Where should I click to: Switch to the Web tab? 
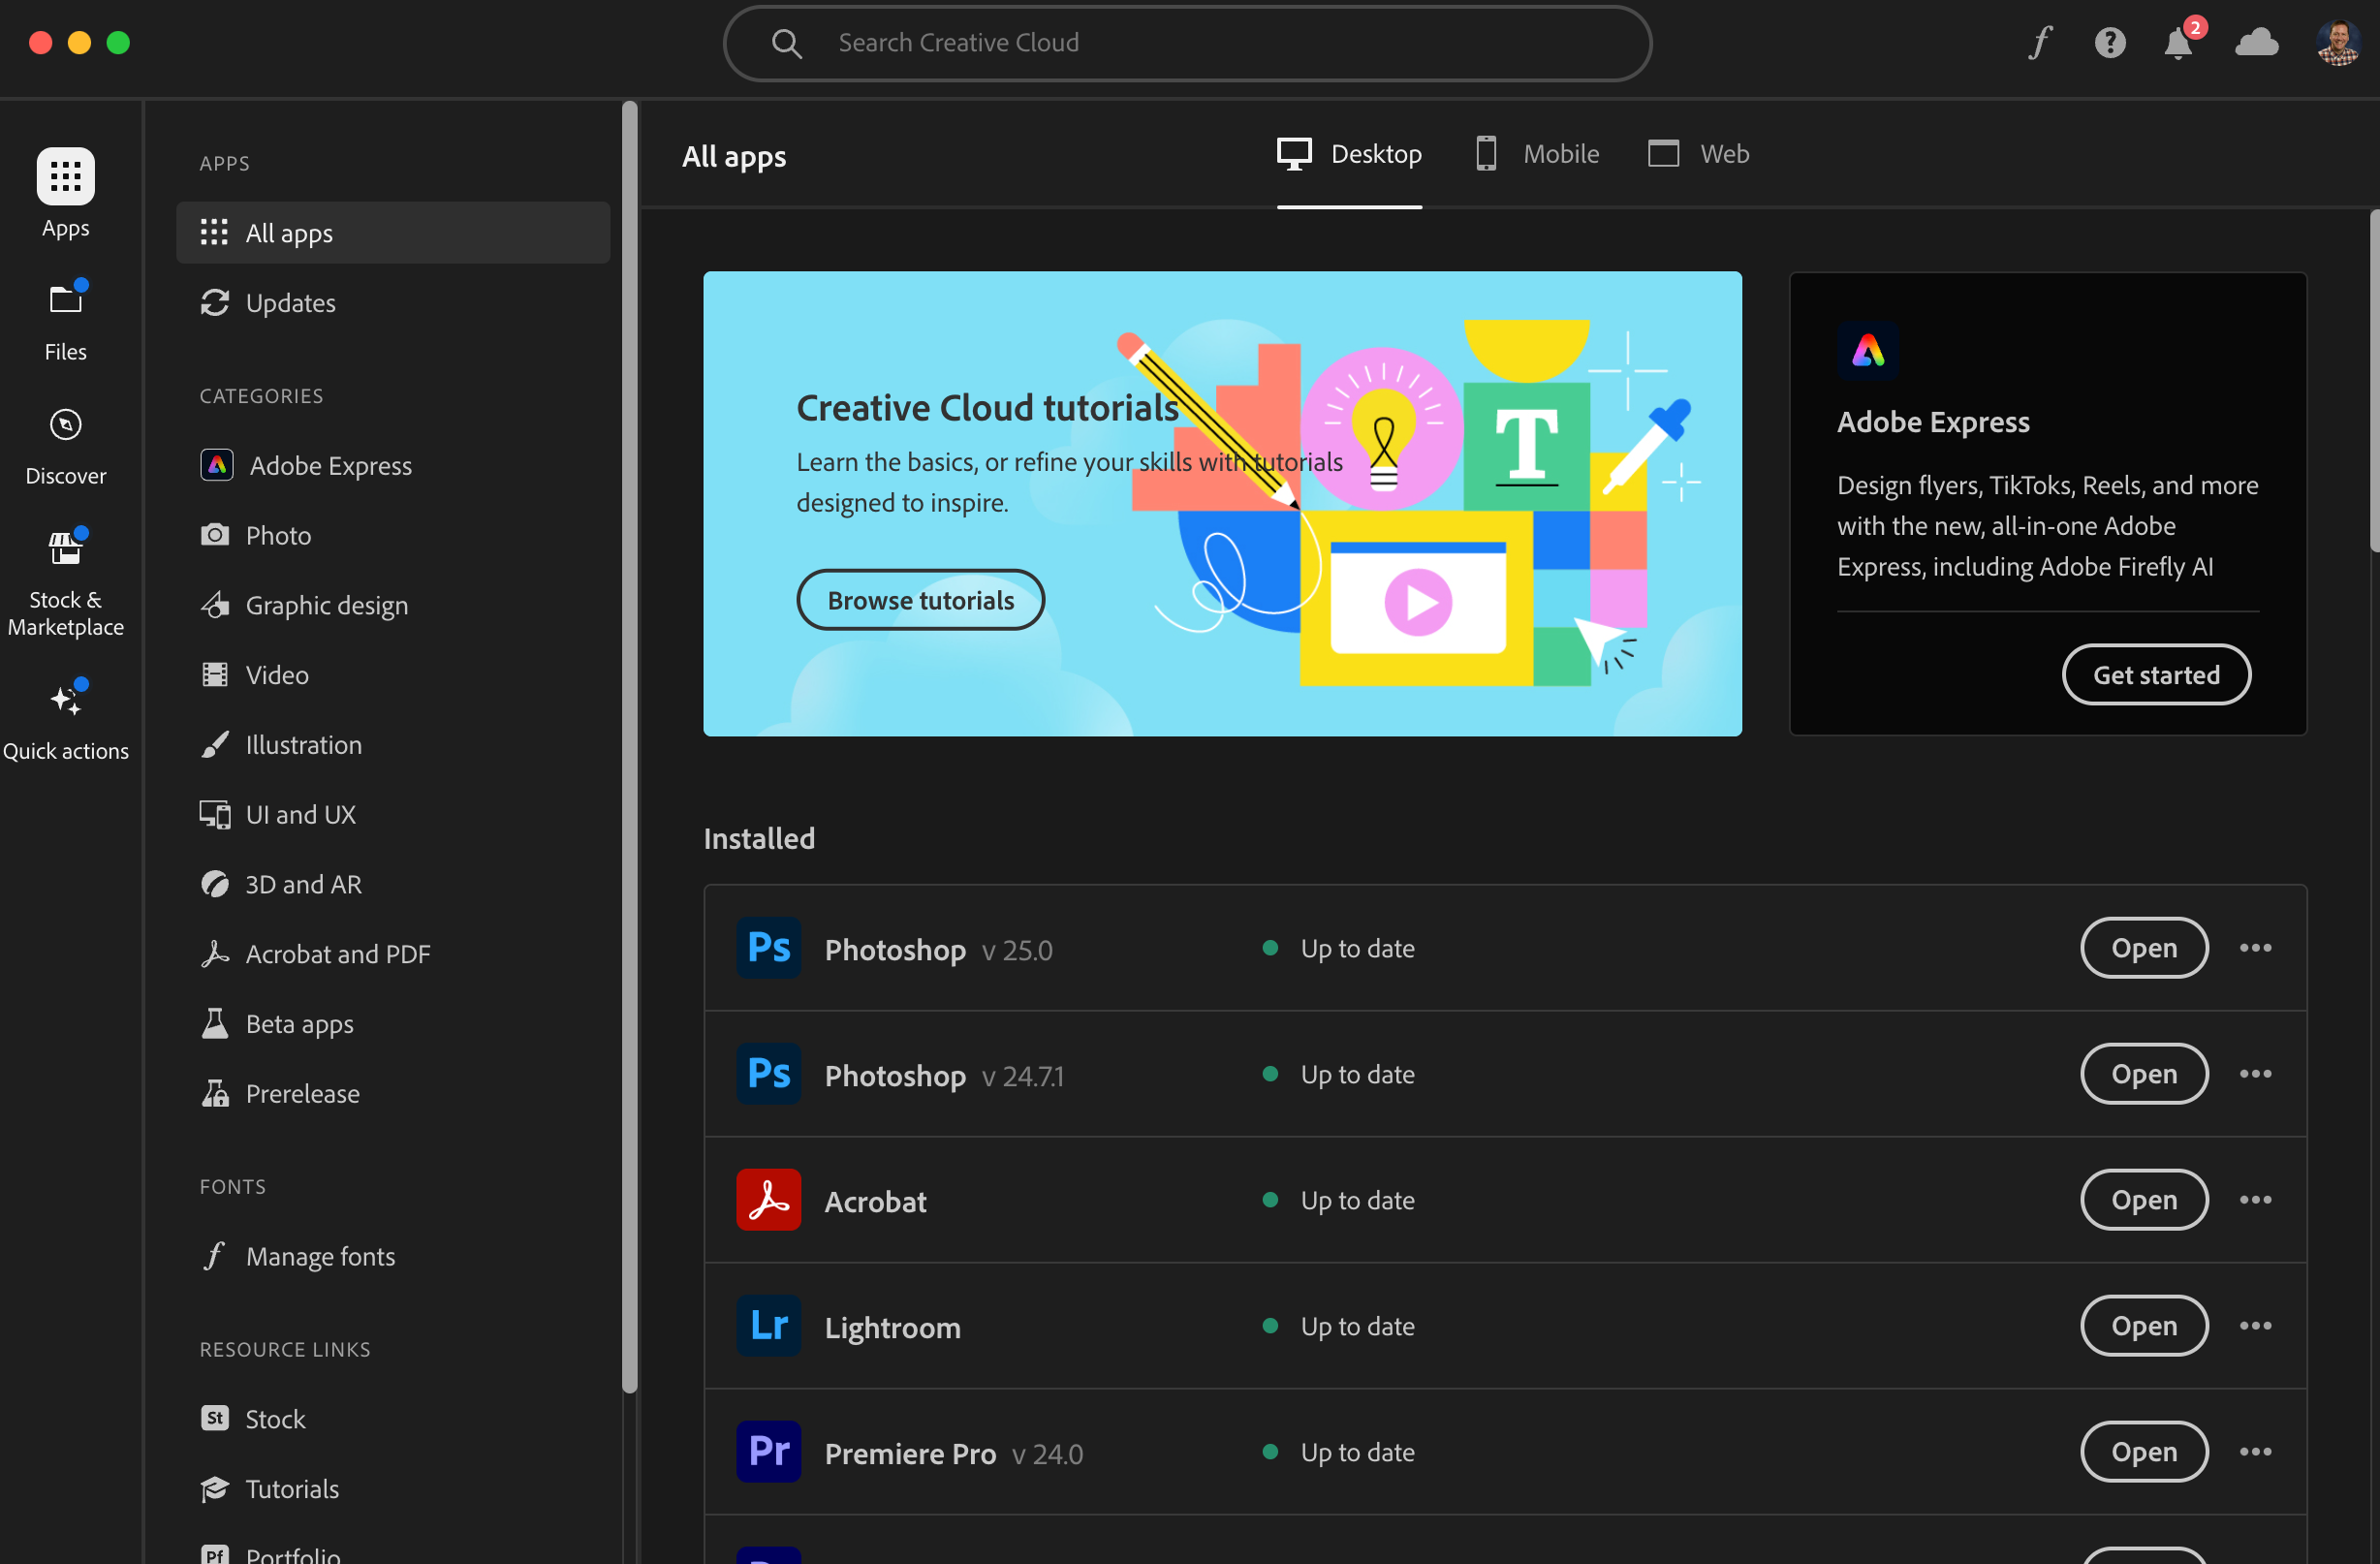(x=1698, y=154)
